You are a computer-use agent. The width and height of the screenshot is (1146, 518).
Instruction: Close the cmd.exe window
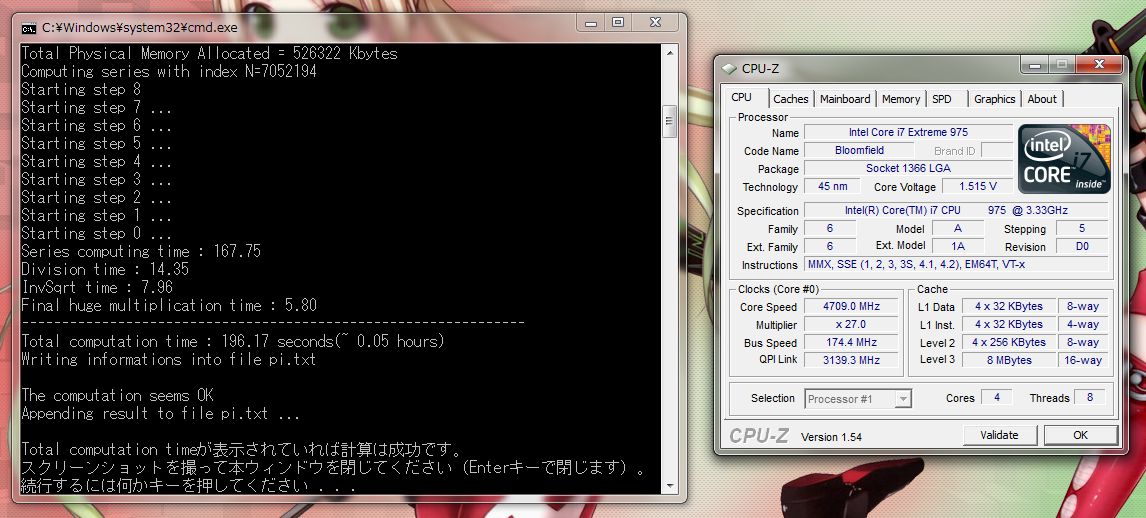coord(654,23)
